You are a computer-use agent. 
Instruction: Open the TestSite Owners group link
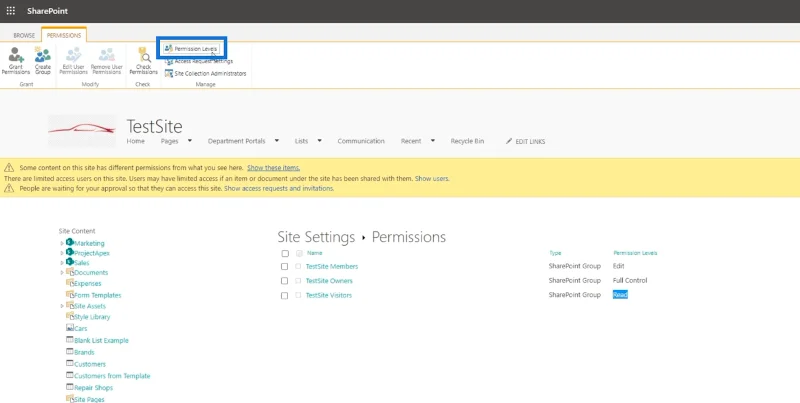[x=329, y=281]
